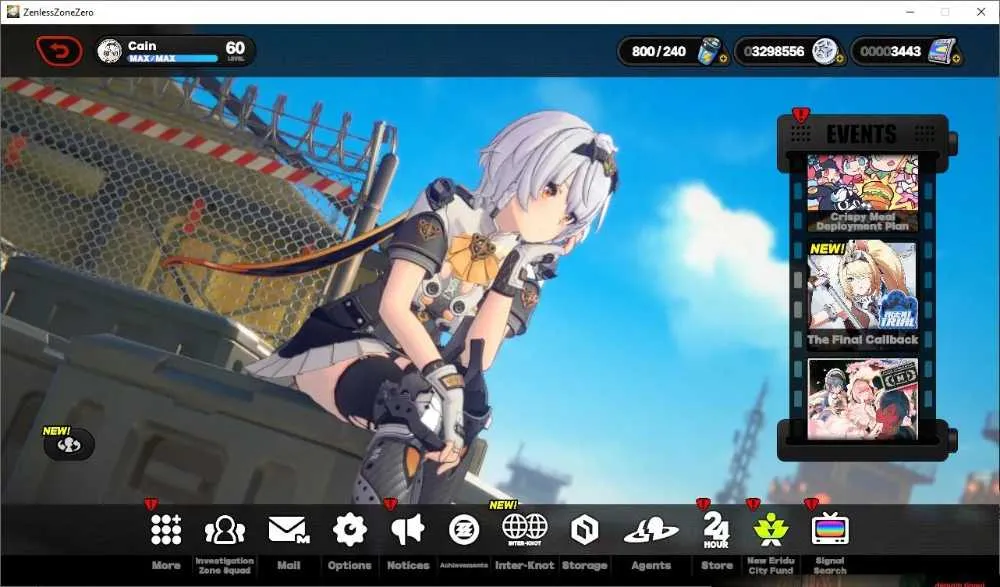Image resolution: width=1000 pixels, height=587 pixels.
Task: Click the oval NEW! button left of the crate
Action: [x=69, y=445]
